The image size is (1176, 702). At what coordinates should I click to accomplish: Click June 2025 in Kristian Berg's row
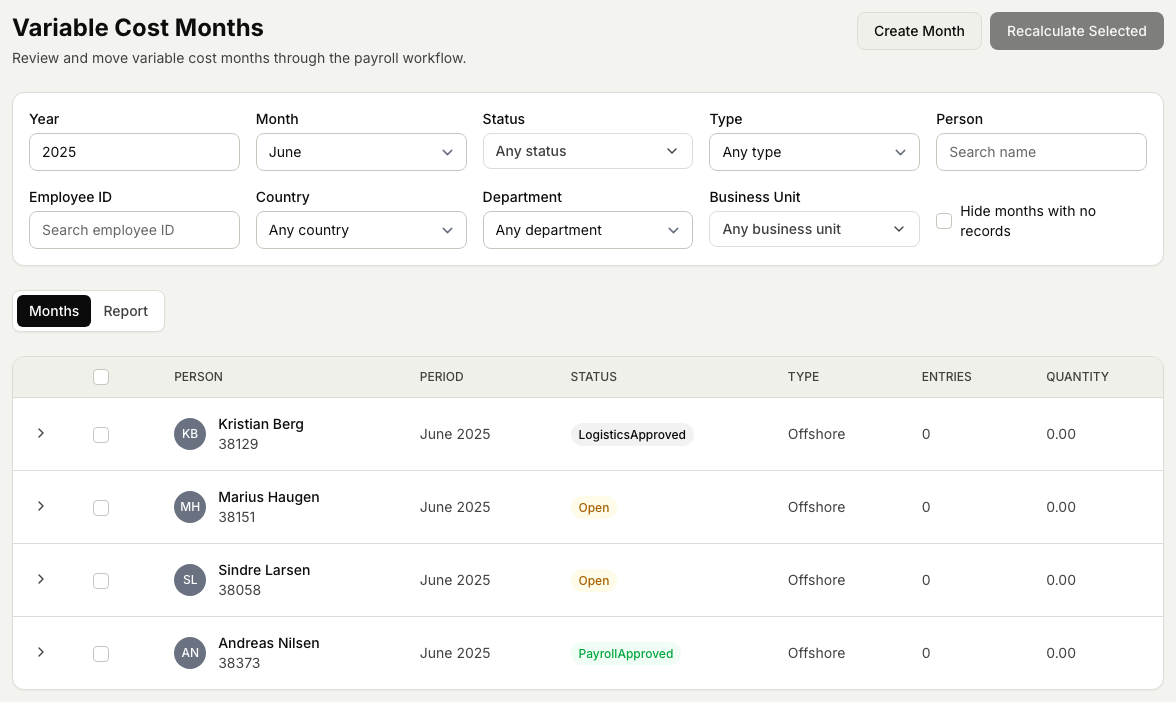(x=454, y=434)
